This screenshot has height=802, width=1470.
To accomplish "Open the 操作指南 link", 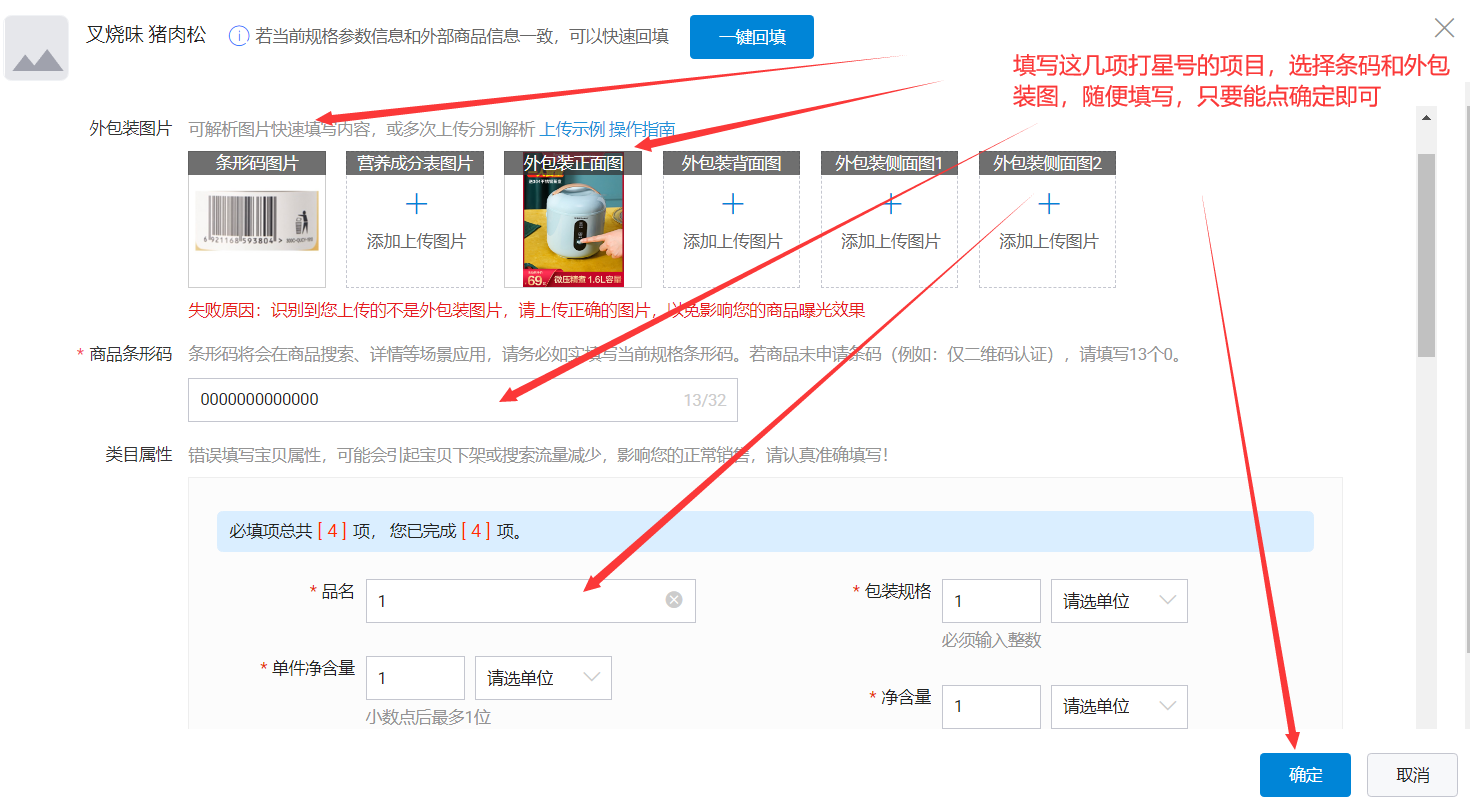I will [642, 129].
